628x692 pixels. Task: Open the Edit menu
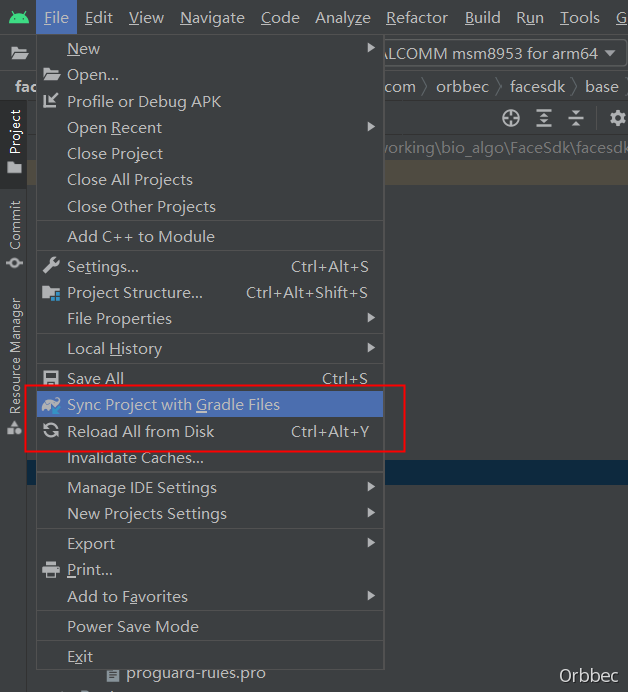[99, 18]
